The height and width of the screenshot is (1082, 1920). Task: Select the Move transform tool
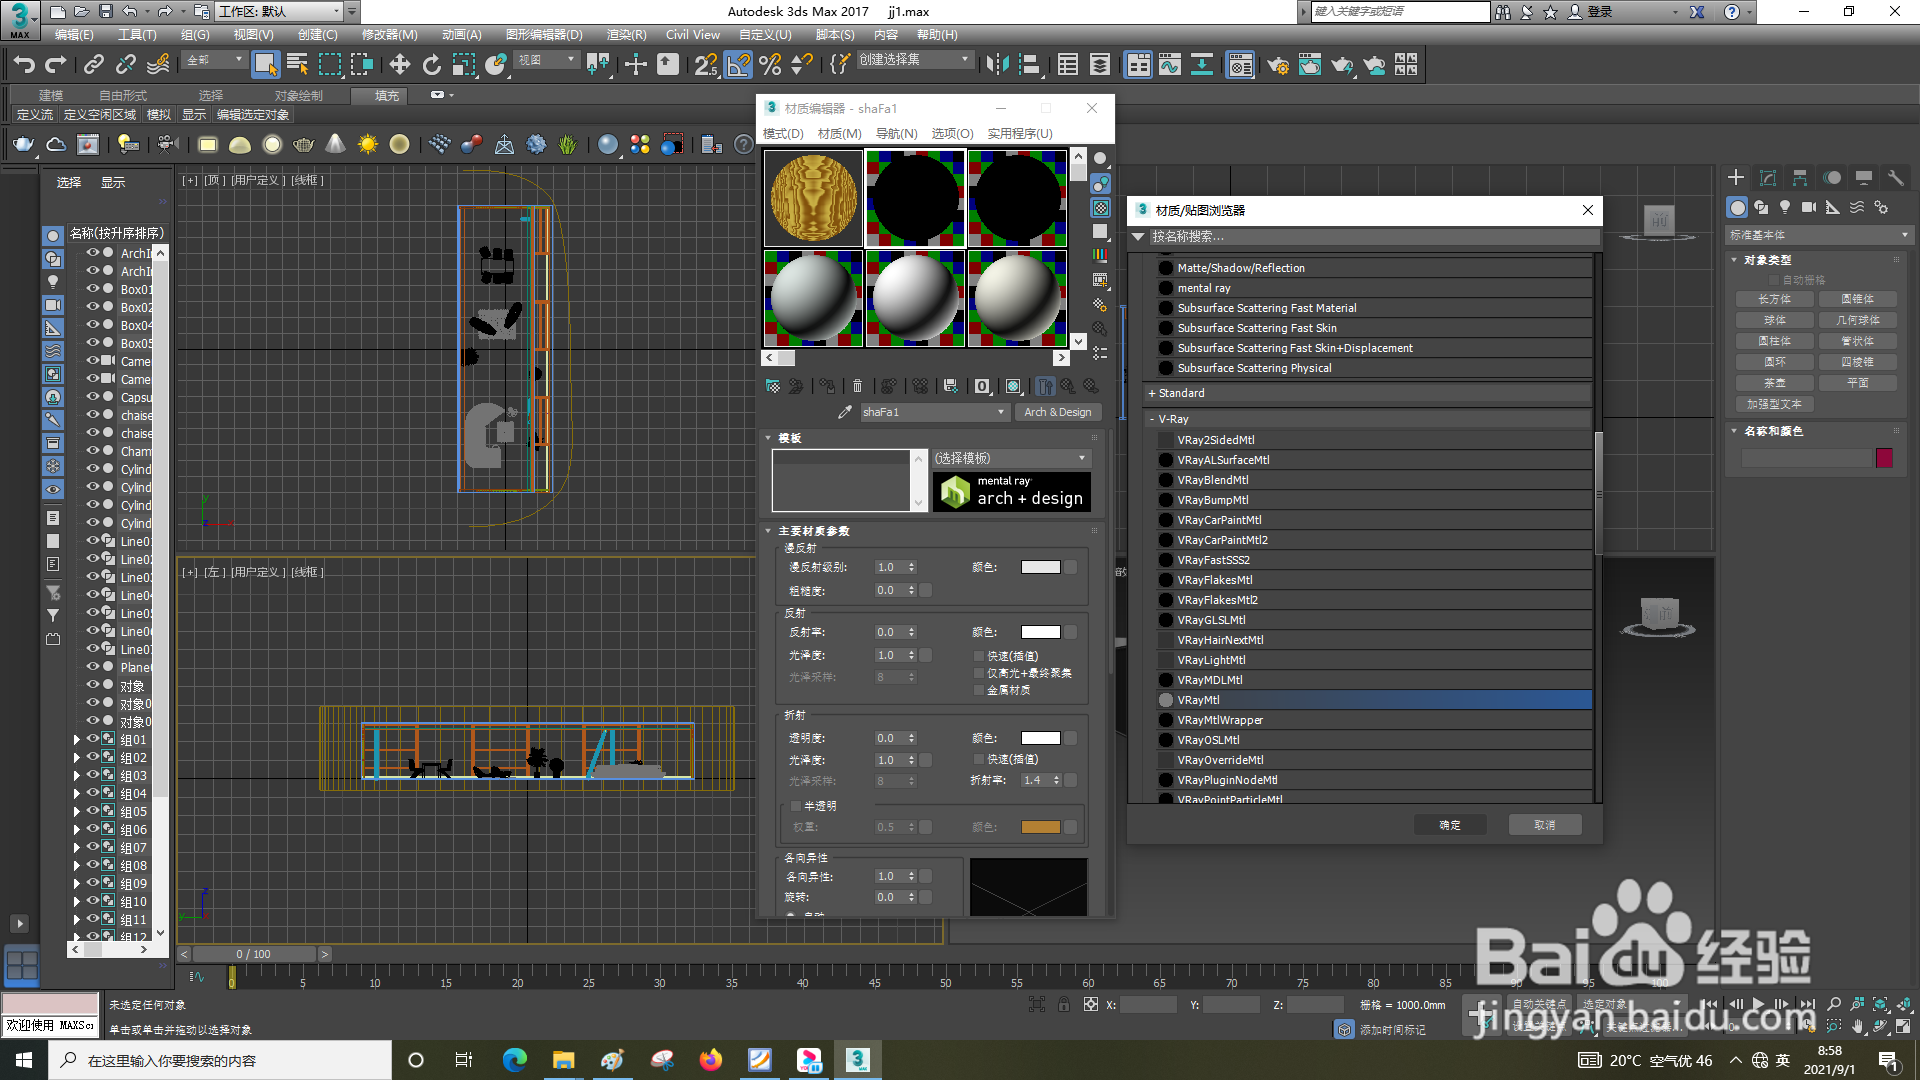(x=399, y=65)
